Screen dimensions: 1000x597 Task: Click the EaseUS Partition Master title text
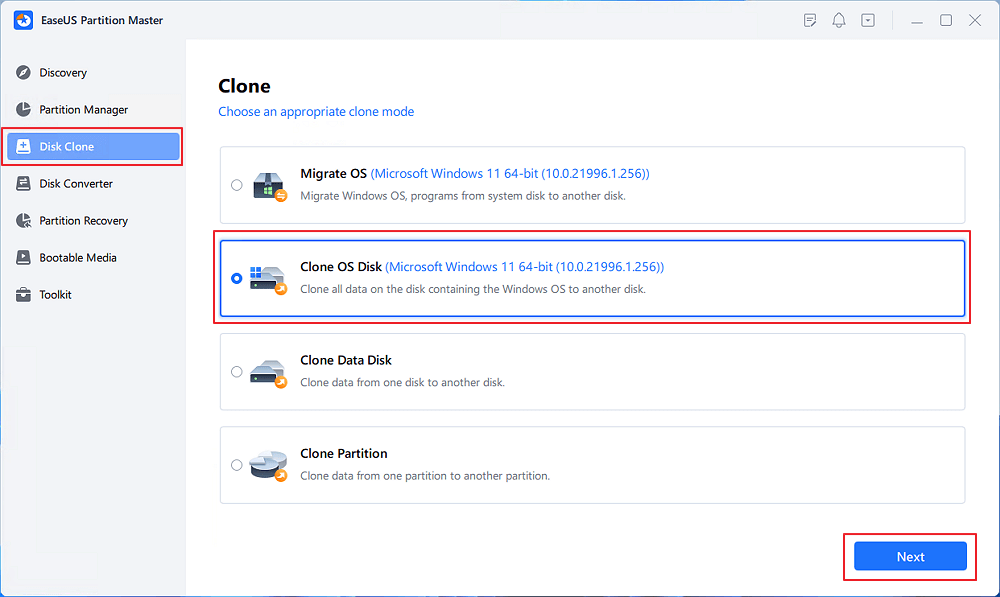coord(102,20)
